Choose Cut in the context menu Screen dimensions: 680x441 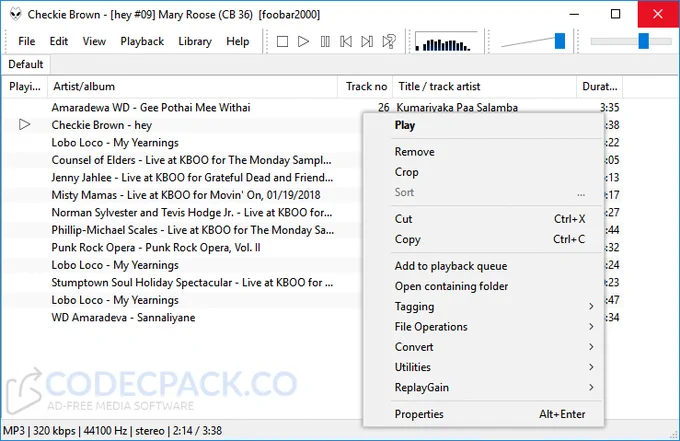click(484, 219)
